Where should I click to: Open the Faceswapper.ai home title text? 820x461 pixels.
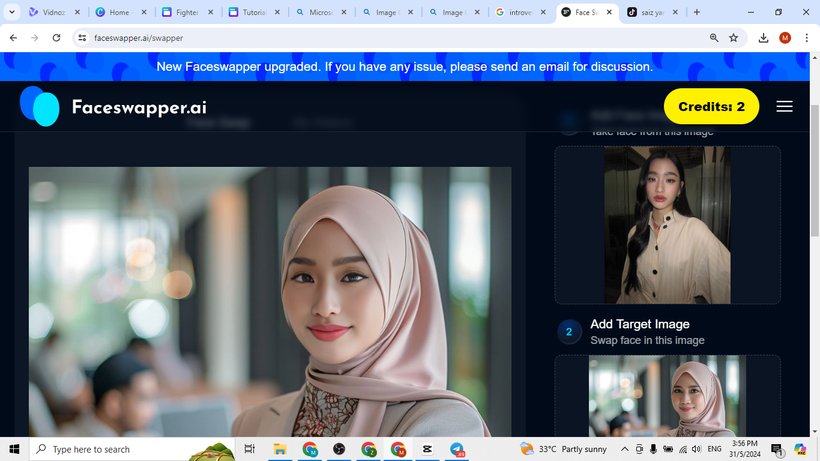click(139, 107)
